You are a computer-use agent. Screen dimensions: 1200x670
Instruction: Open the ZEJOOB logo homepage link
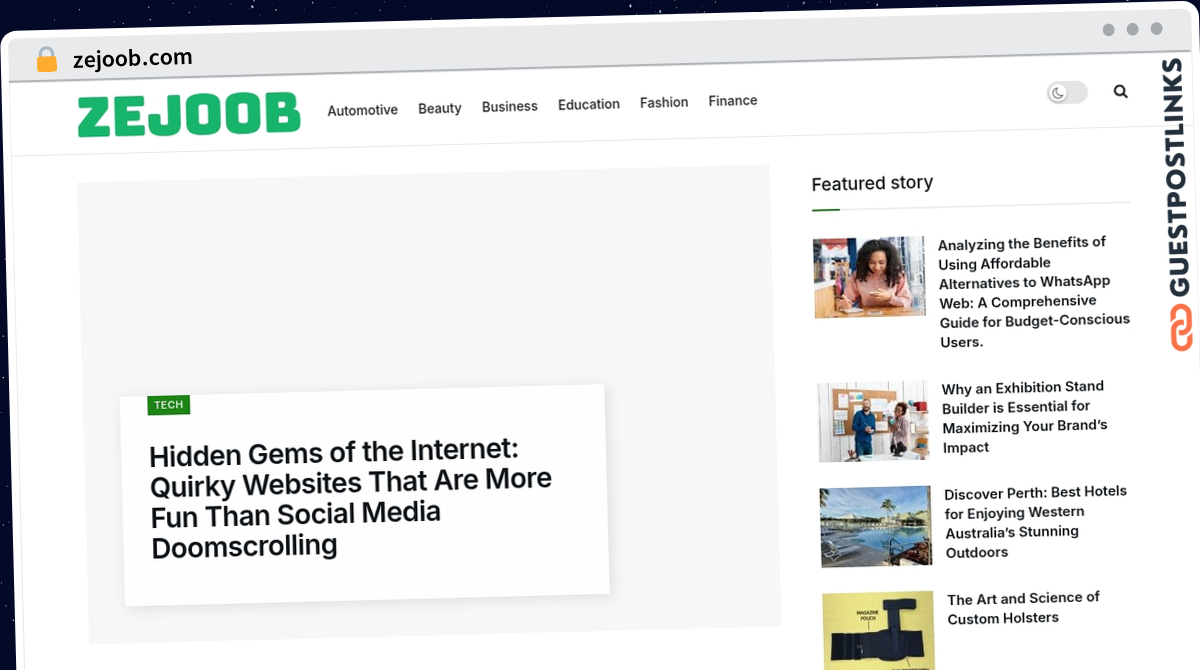coord(189,115)
